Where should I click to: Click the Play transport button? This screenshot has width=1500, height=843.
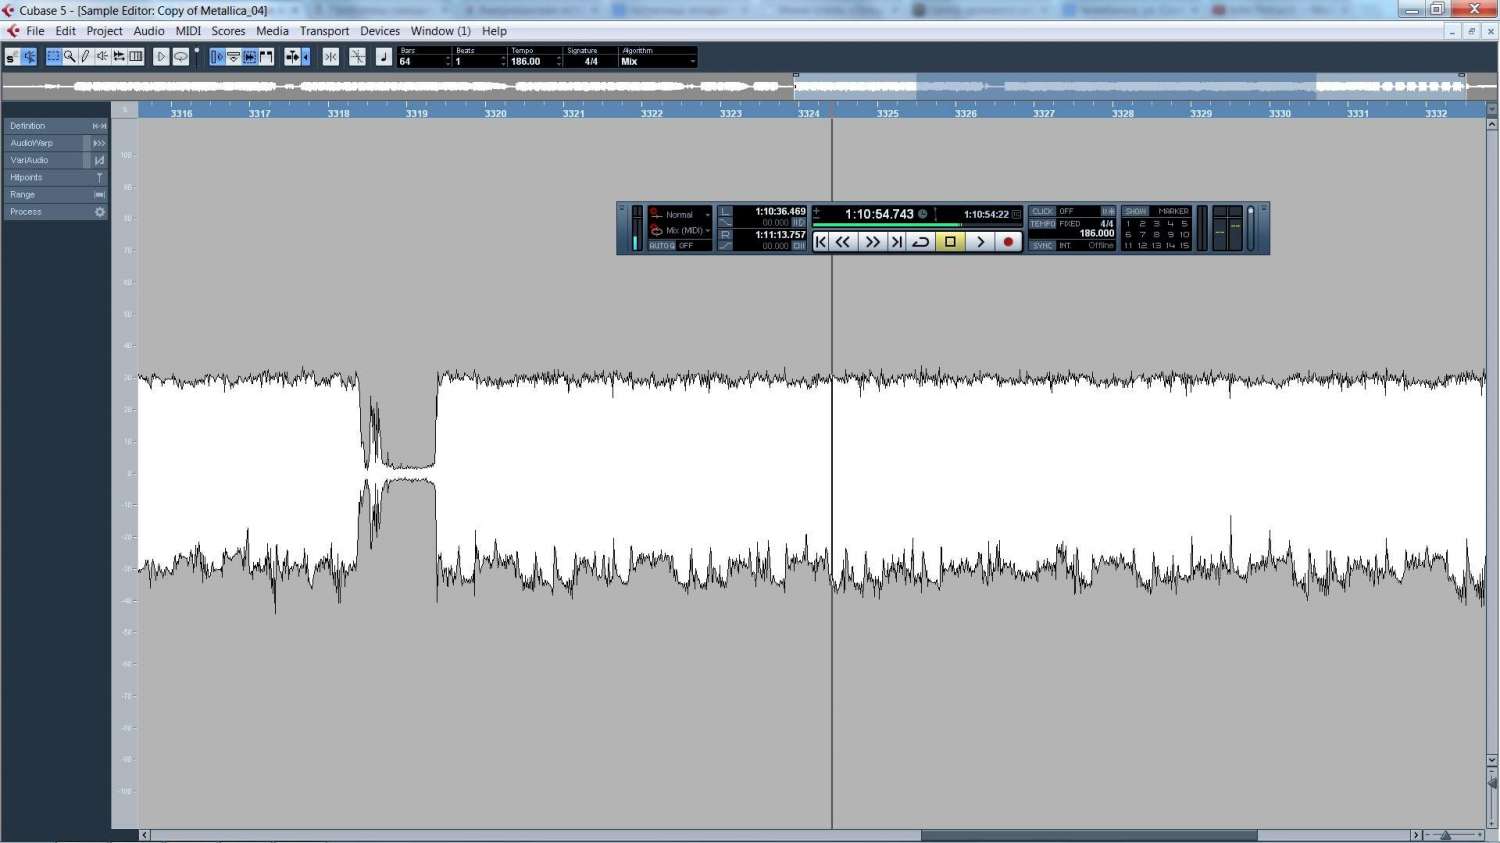(x=980, y=242)
